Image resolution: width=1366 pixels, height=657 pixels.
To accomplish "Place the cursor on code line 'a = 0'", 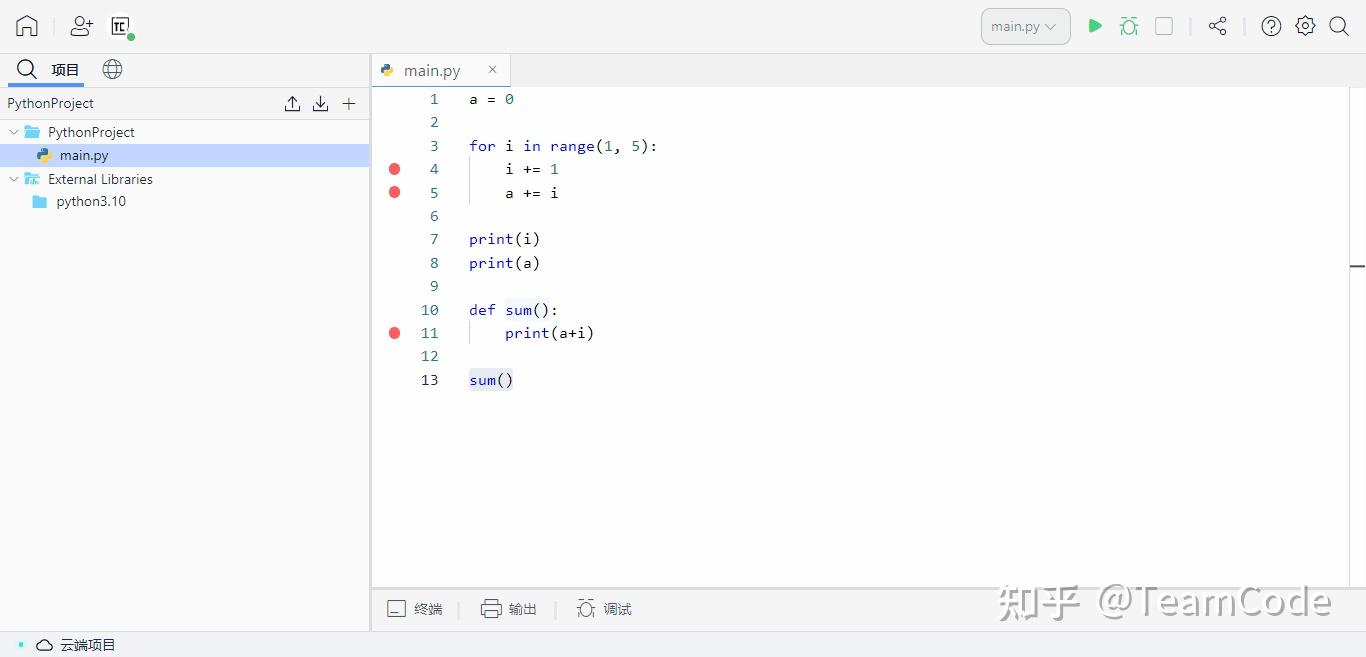I will click(x=491, y=99).
